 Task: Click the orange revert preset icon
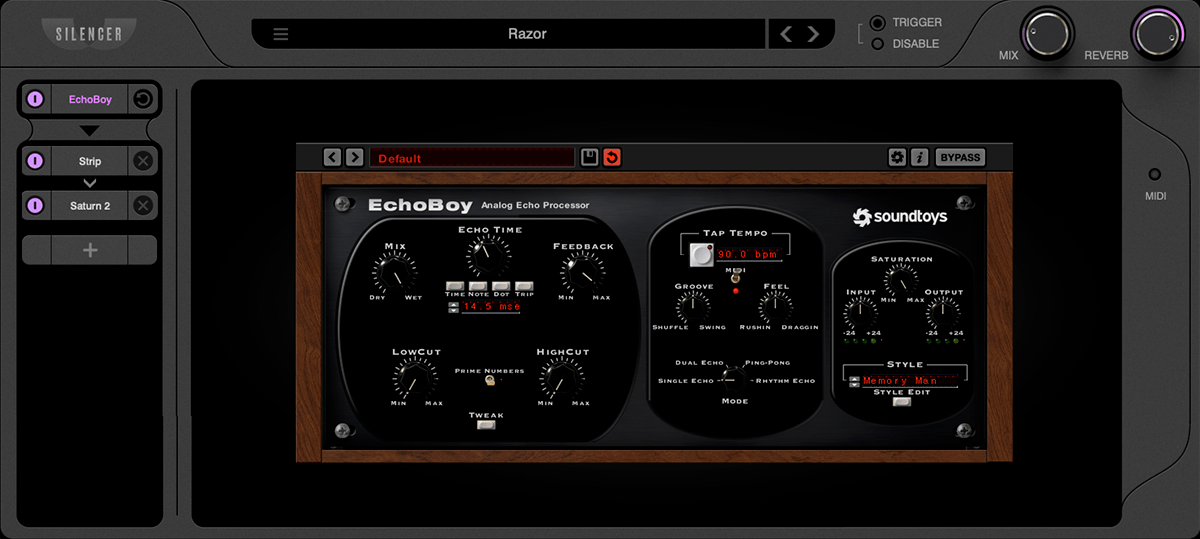612,157
